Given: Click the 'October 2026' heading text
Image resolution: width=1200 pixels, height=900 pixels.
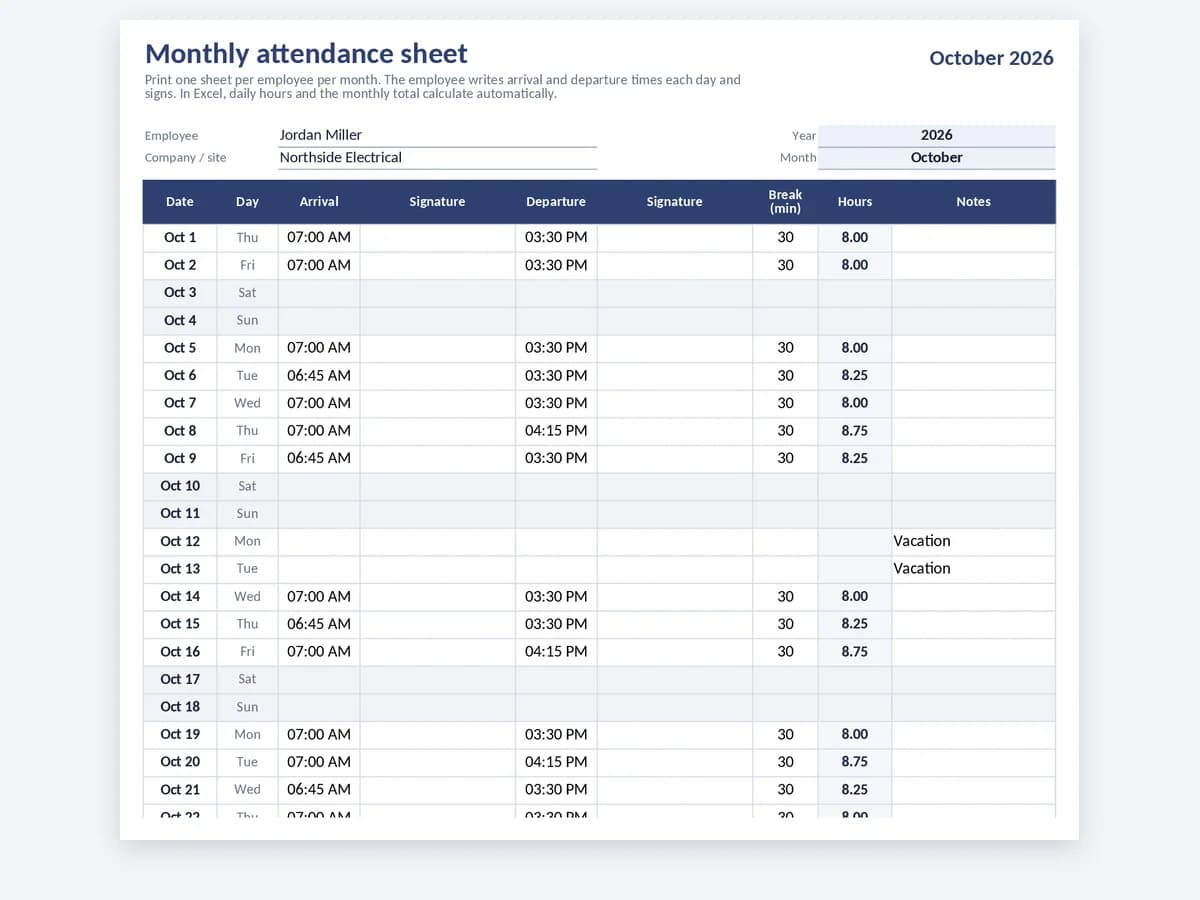Looking at the screenshot, I should [x=991, y=58].
